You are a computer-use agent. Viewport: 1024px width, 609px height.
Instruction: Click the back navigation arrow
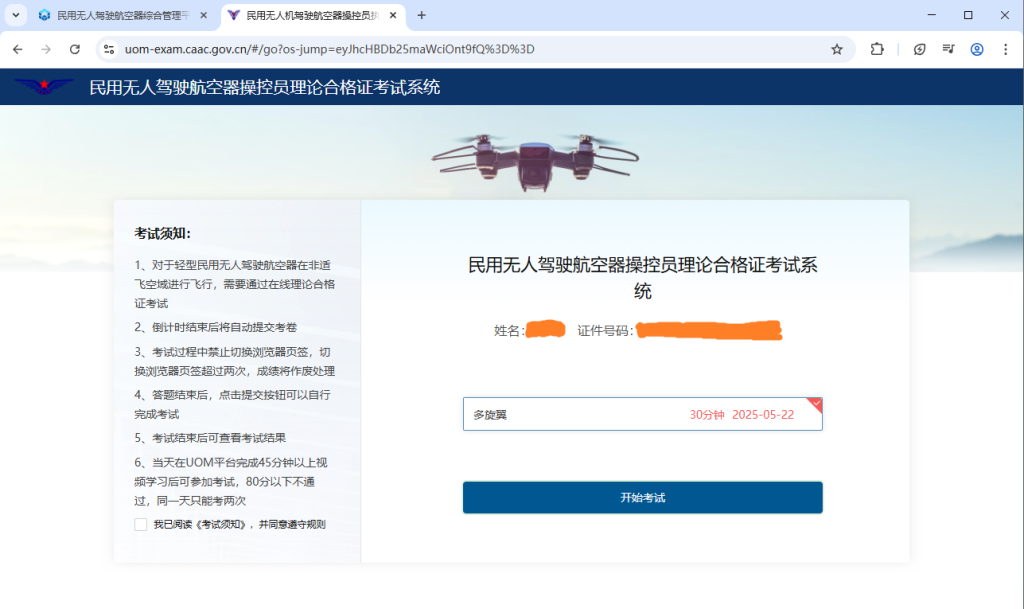coord(17,49)
